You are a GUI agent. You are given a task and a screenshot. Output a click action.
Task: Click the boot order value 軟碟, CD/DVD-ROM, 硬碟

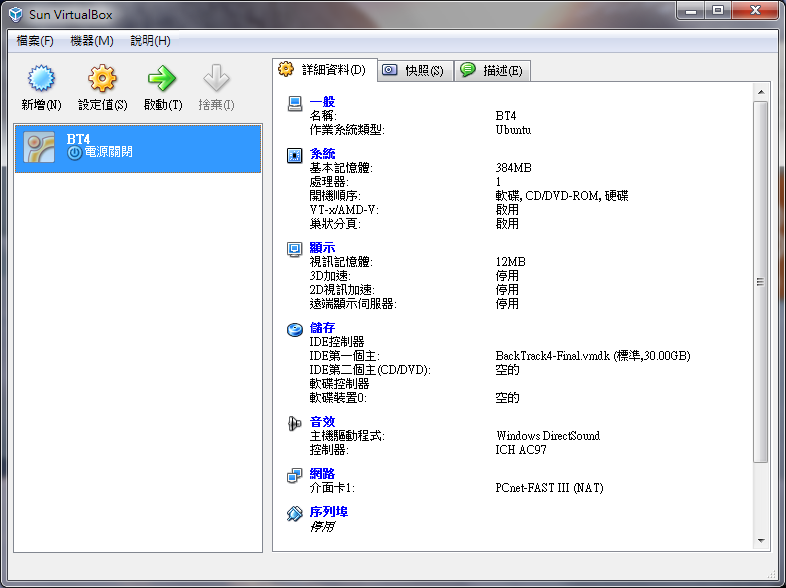pos(561,196)
